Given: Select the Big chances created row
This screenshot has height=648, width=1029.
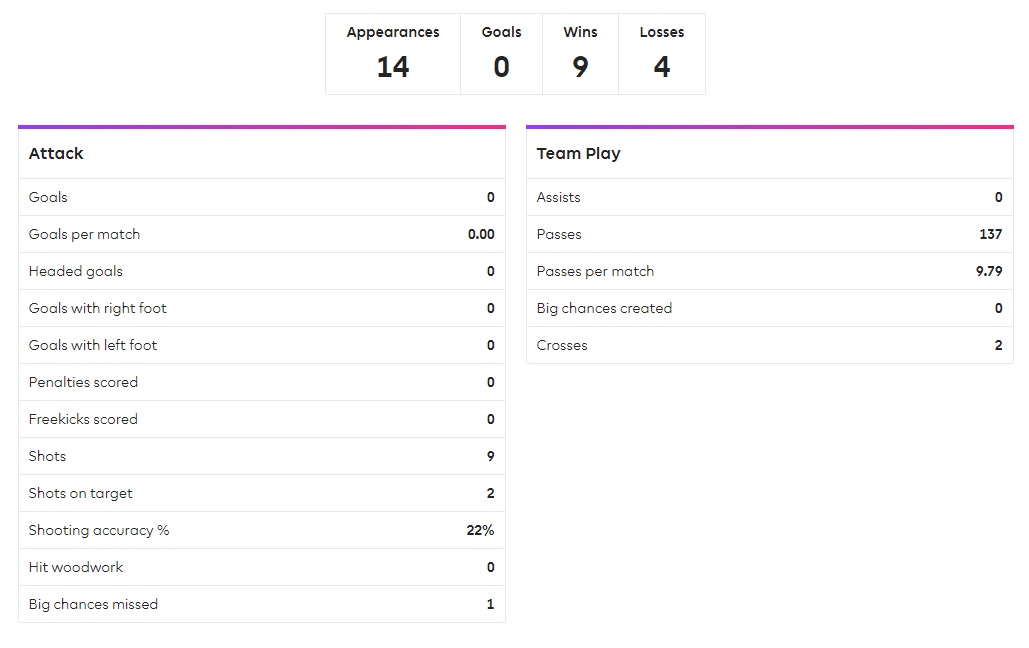Looking at the screenshot, I should pos(770,308).
